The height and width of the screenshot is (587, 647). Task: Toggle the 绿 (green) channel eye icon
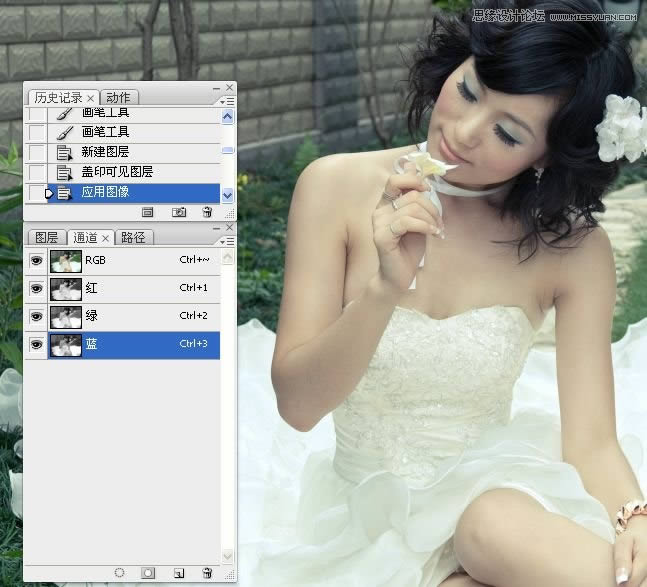37,316
